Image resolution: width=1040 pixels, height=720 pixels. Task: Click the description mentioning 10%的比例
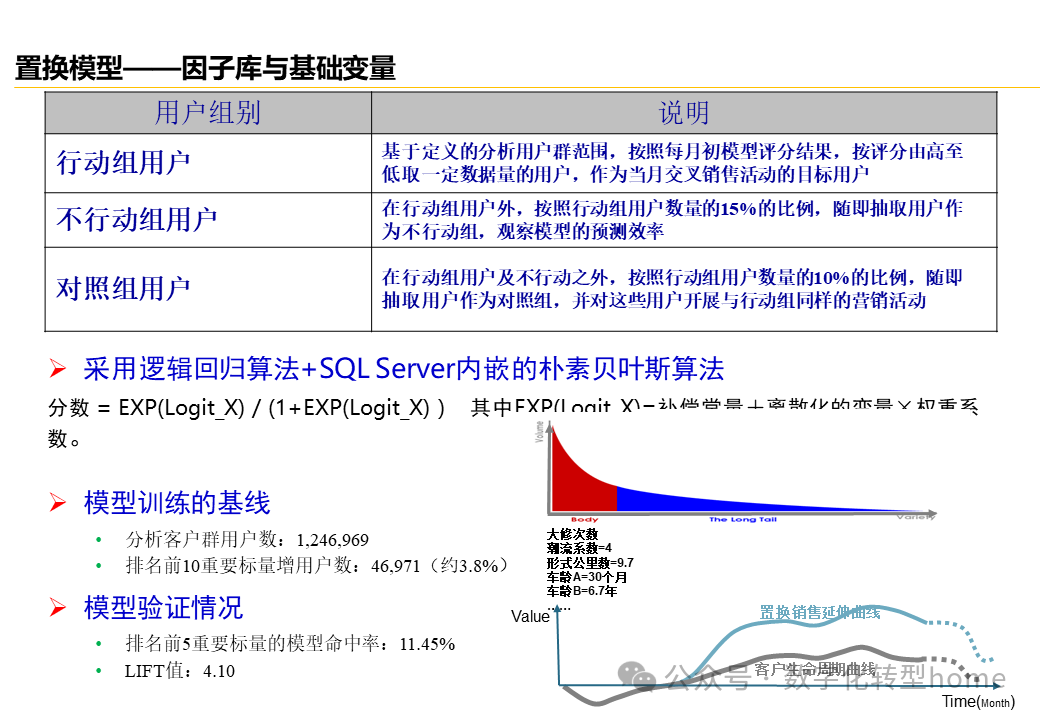click(672, 289)
